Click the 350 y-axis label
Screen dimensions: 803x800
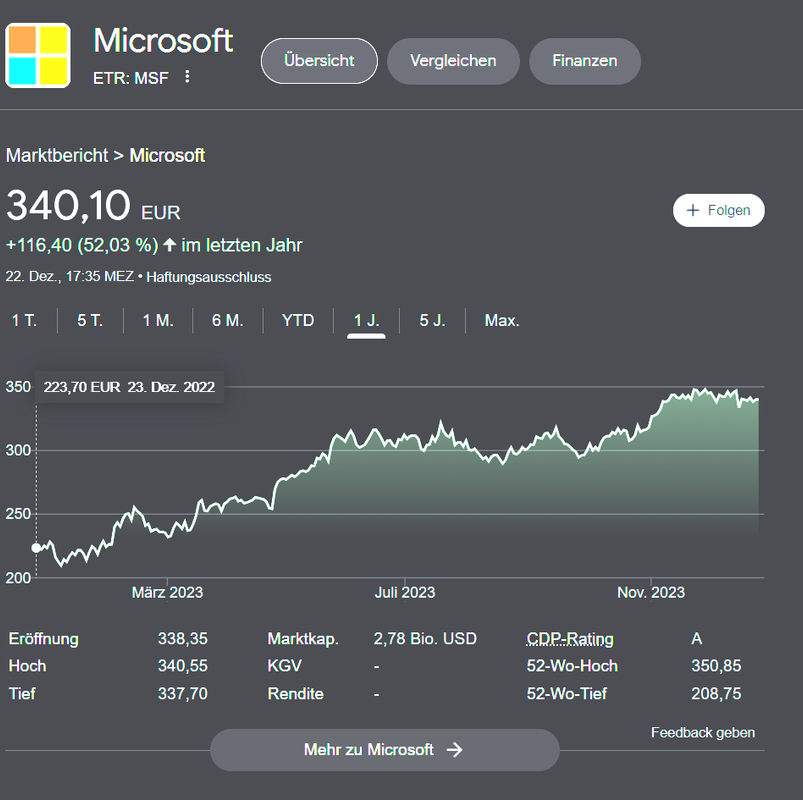click(x=18, y=387)
